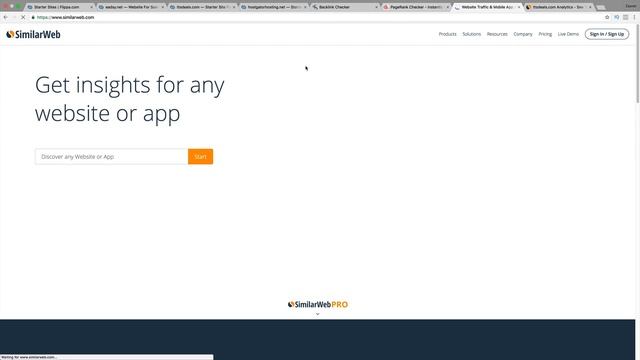Viewport: 640px width, 360px height.
Task: Open a new browser tab
Action: tap(601, 7)
